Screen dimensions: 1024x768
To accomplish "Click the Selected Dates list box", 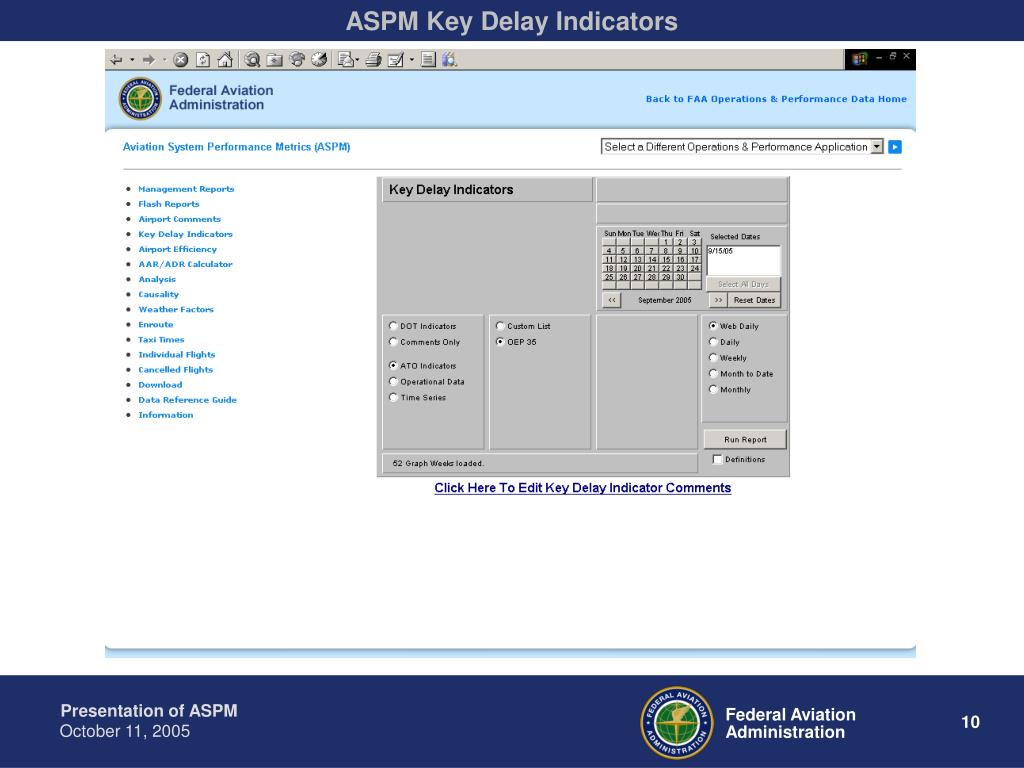I will point(743,261).
